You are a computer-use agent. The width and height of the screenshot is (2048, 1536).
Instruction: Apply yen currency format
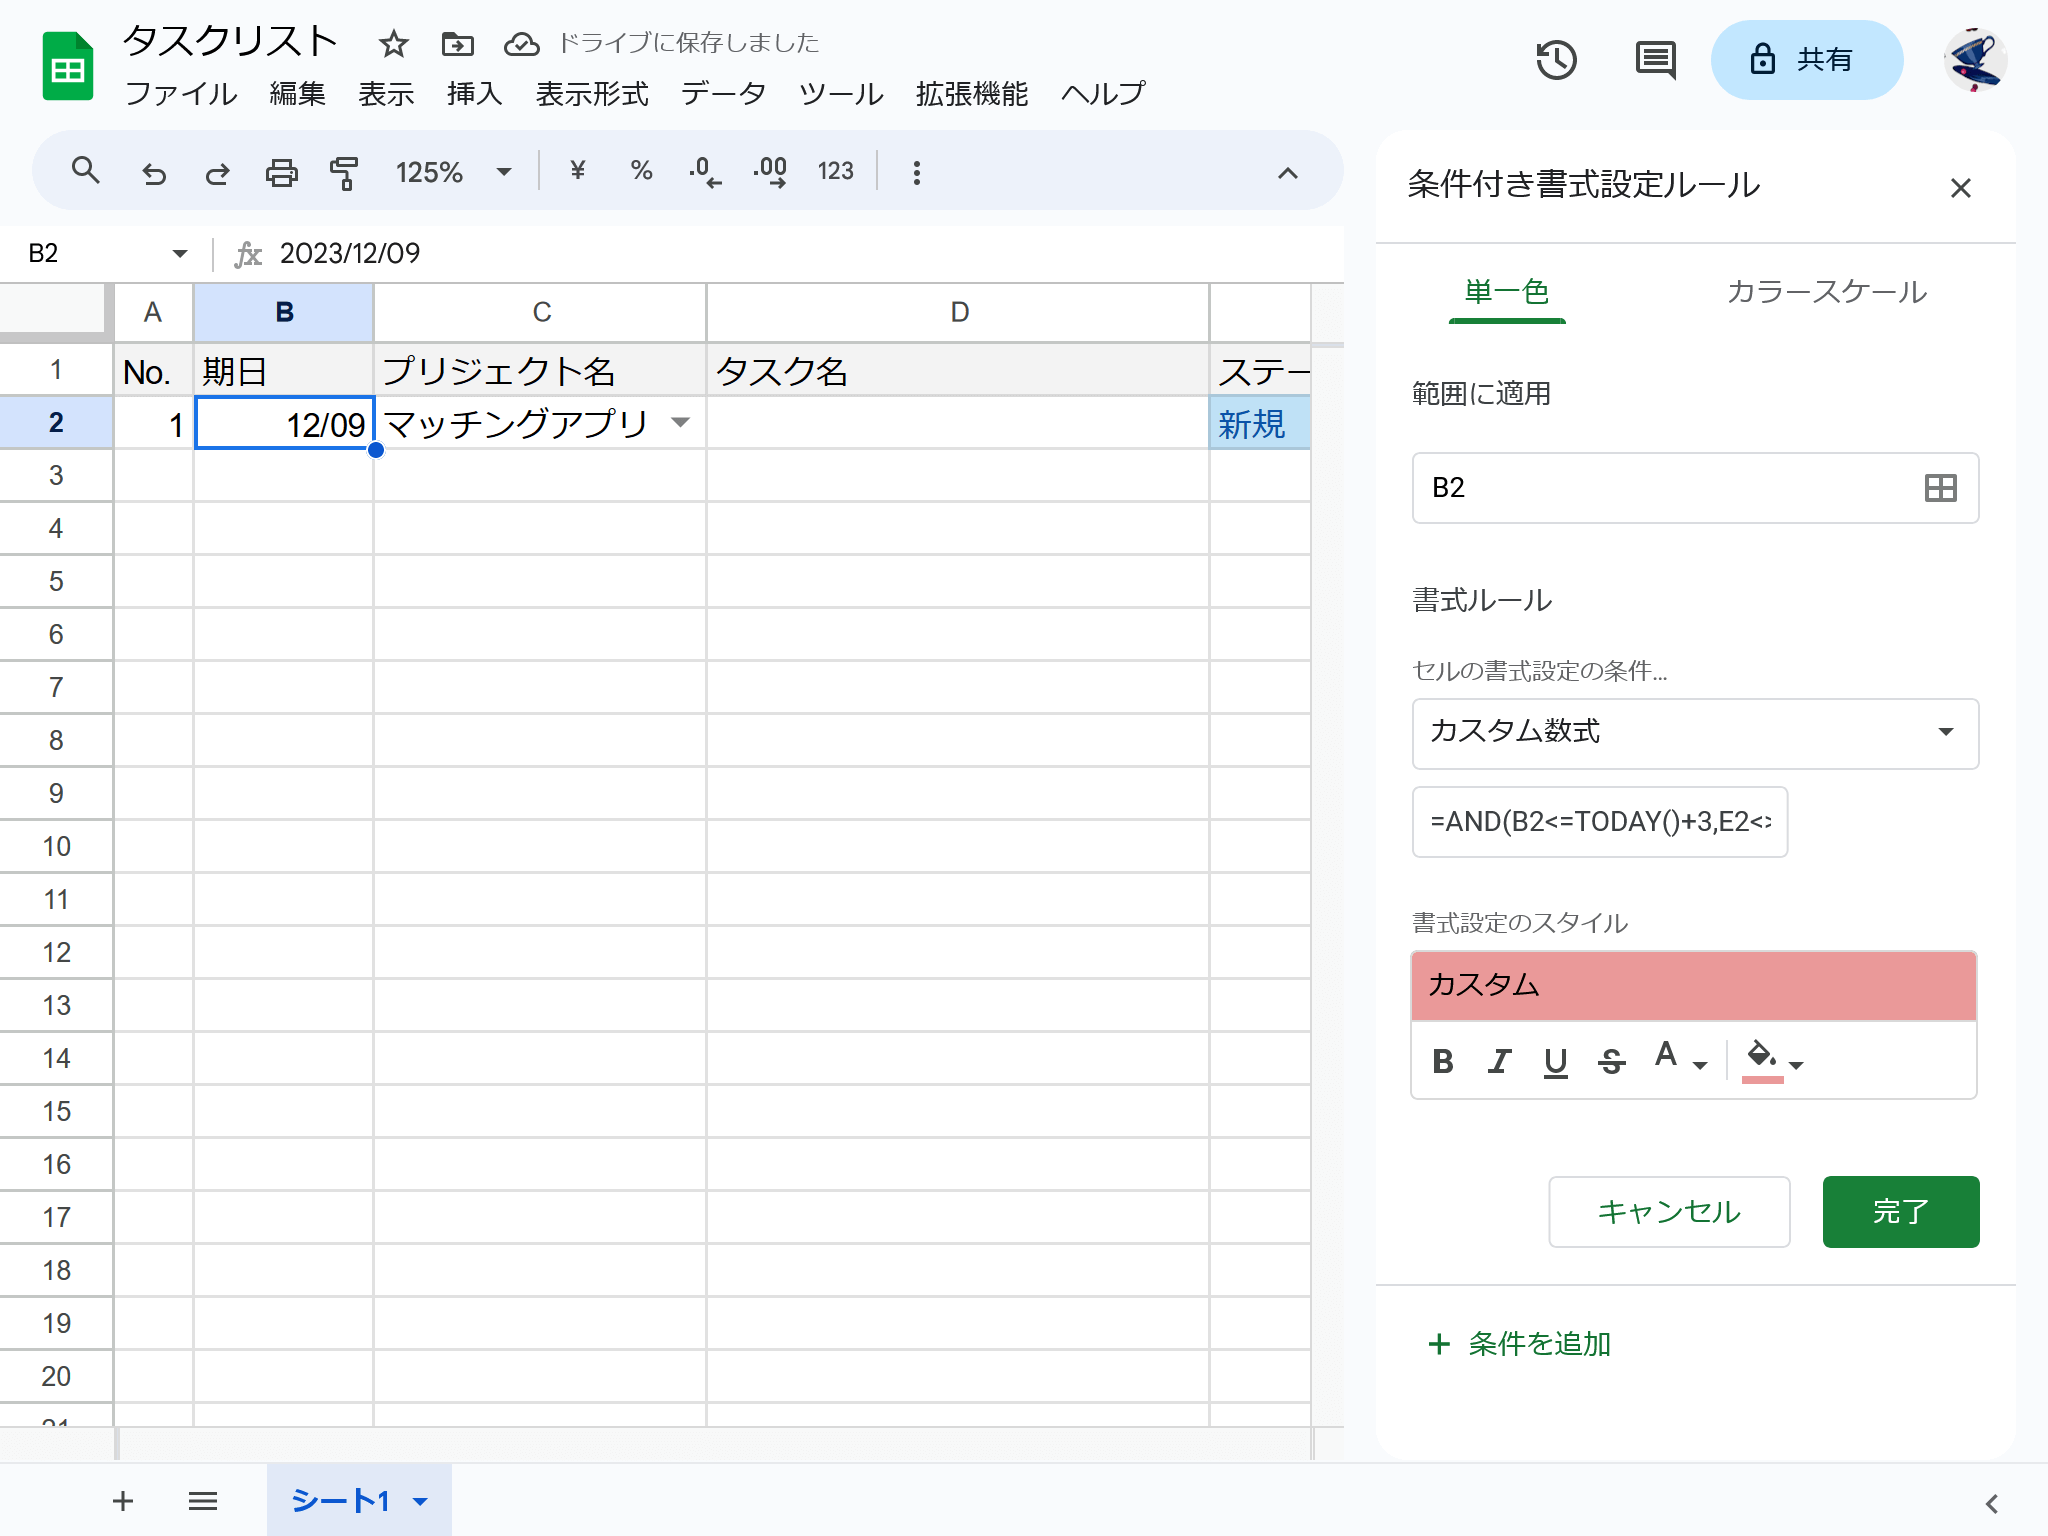click(577, 171)
